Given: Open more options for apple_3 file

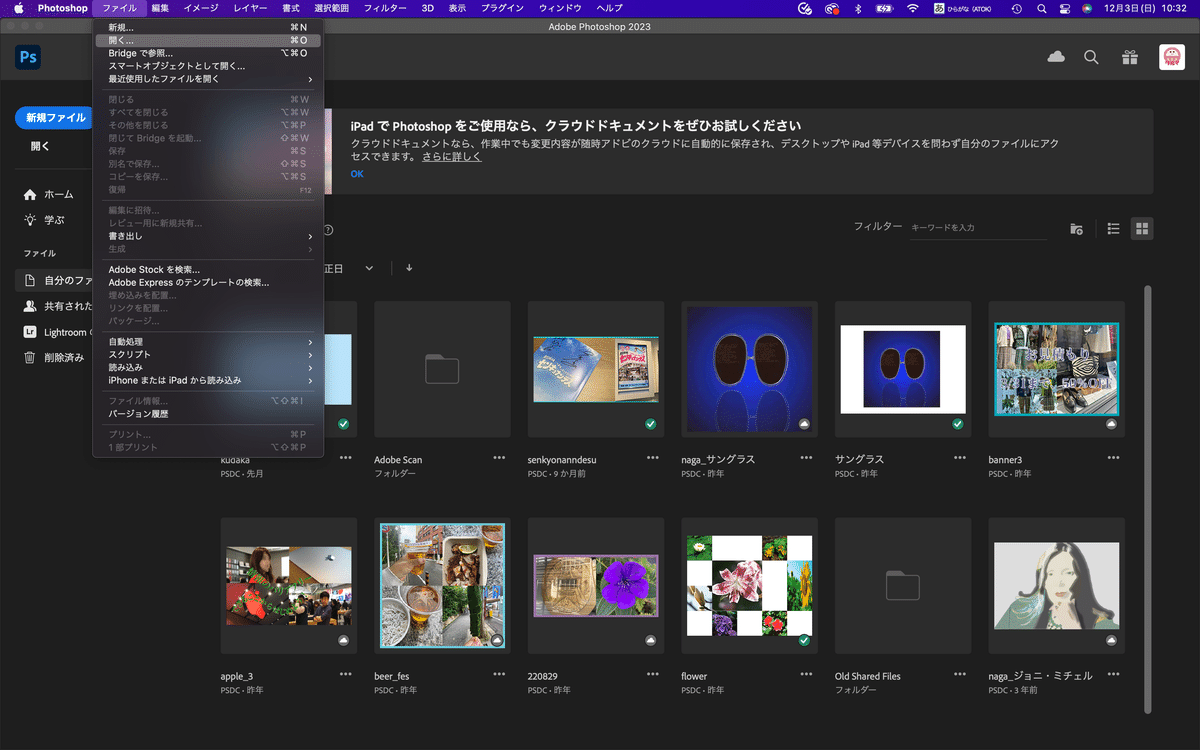Looking at the screenshot, I should point(345,674).
